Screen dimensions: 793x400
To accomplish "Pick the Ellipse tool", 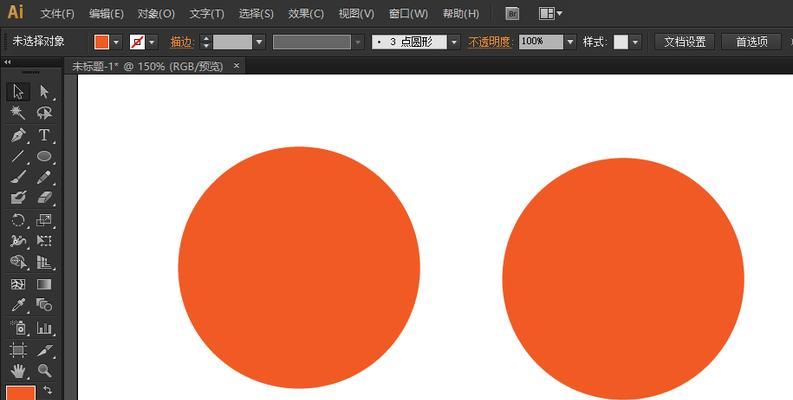I will [45, 156].
